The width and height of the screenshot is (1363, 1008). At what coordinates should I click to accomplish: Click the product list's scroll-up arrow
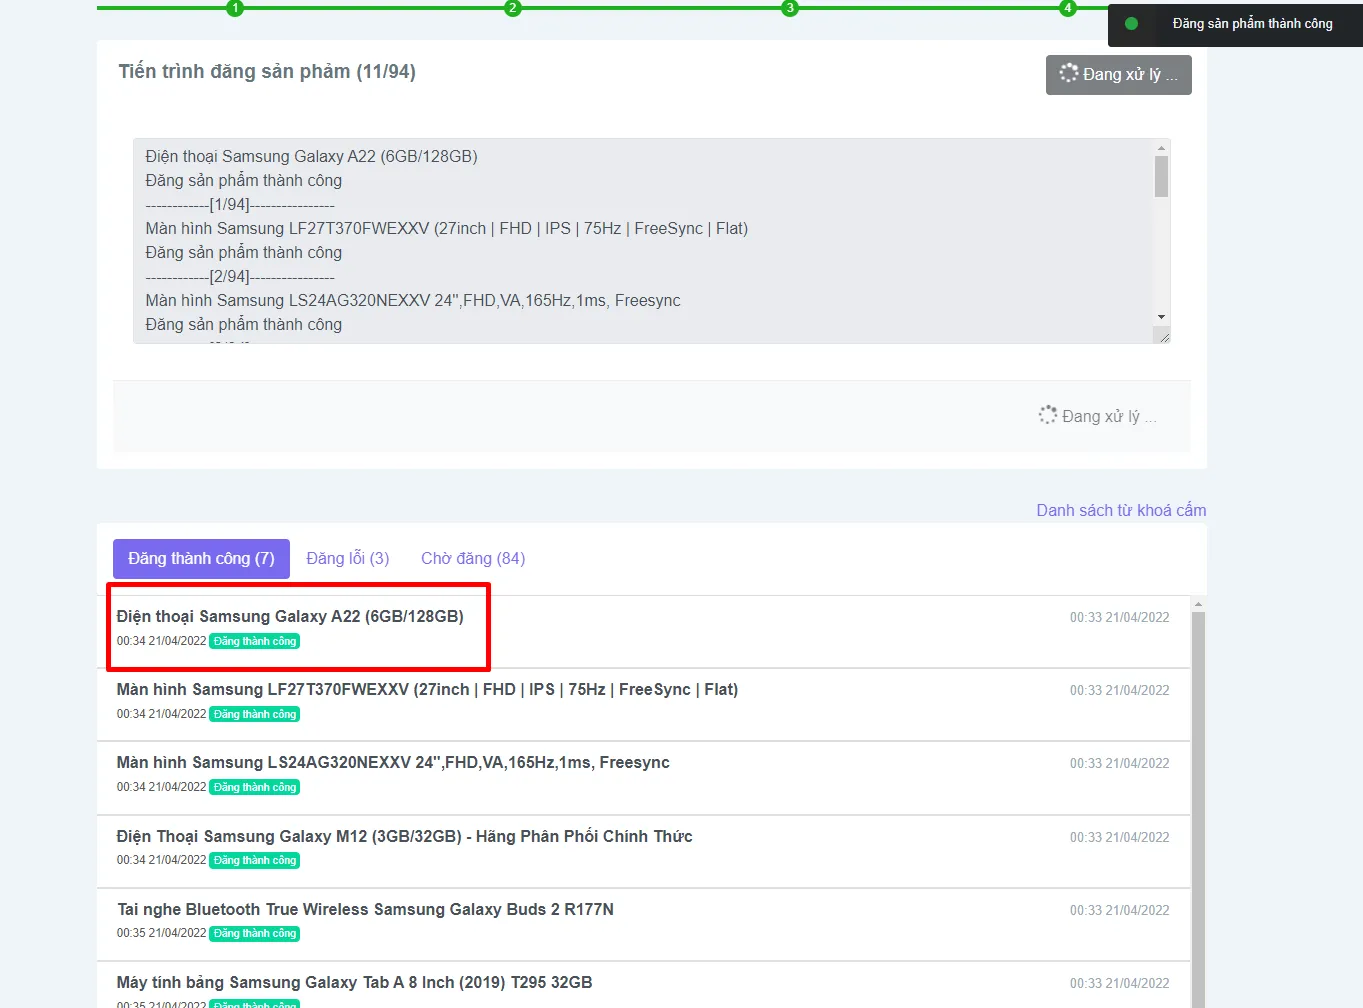tap(1198, 604)
